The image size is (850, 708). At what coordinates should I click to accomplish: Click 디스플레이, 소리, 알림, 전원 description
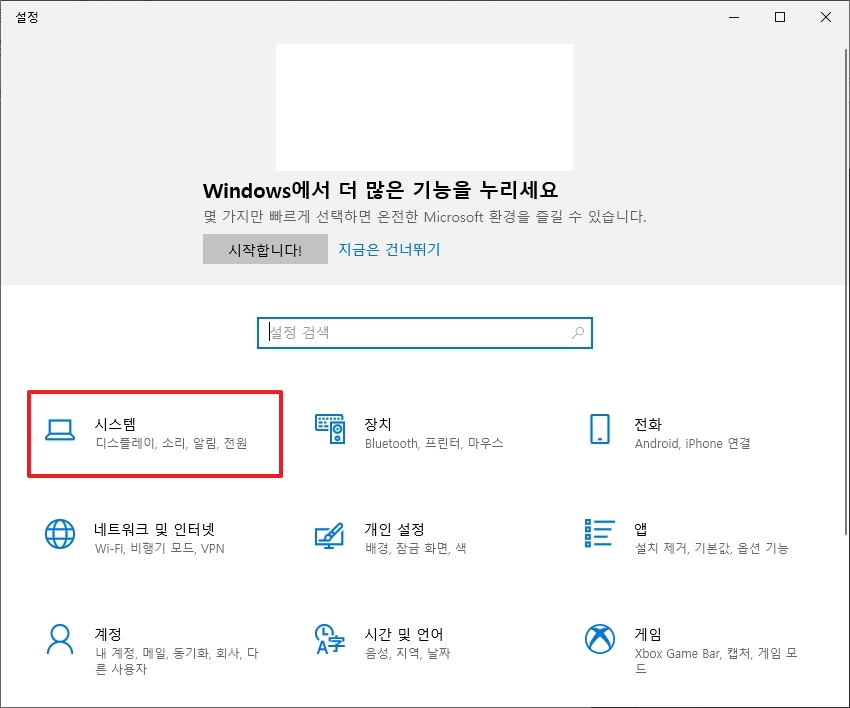[171, 443]
